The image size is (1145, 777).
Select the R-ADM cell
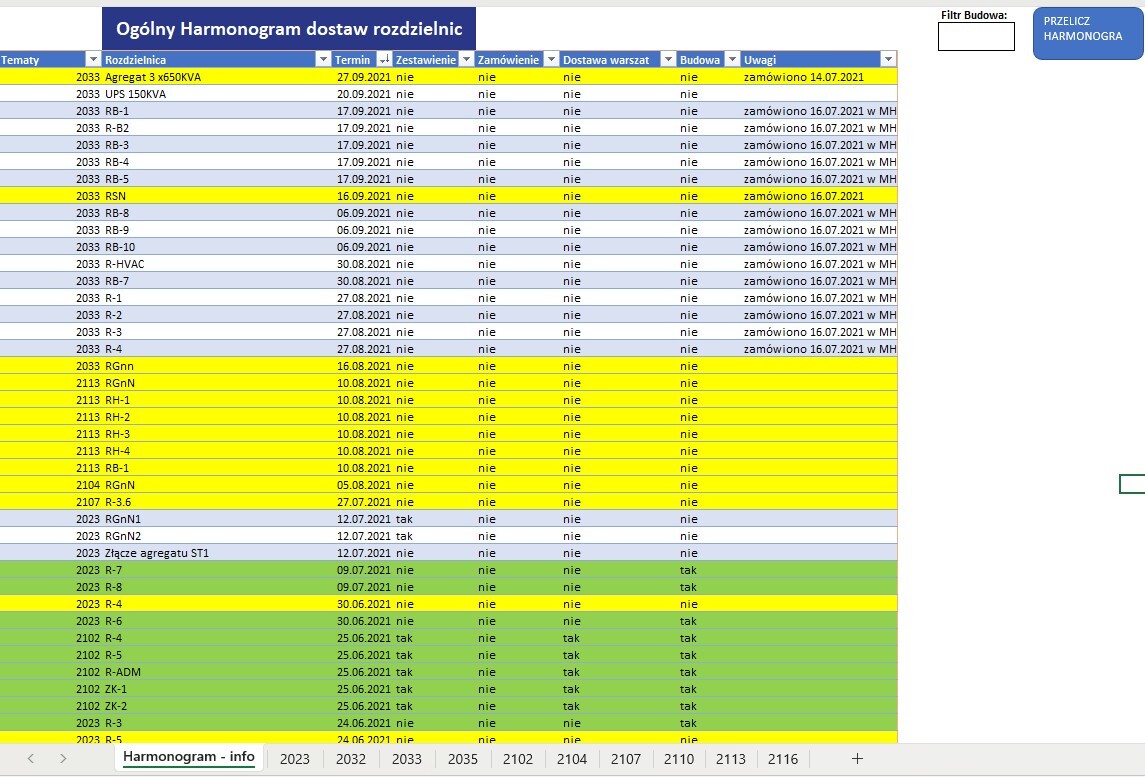click(217, 672)
